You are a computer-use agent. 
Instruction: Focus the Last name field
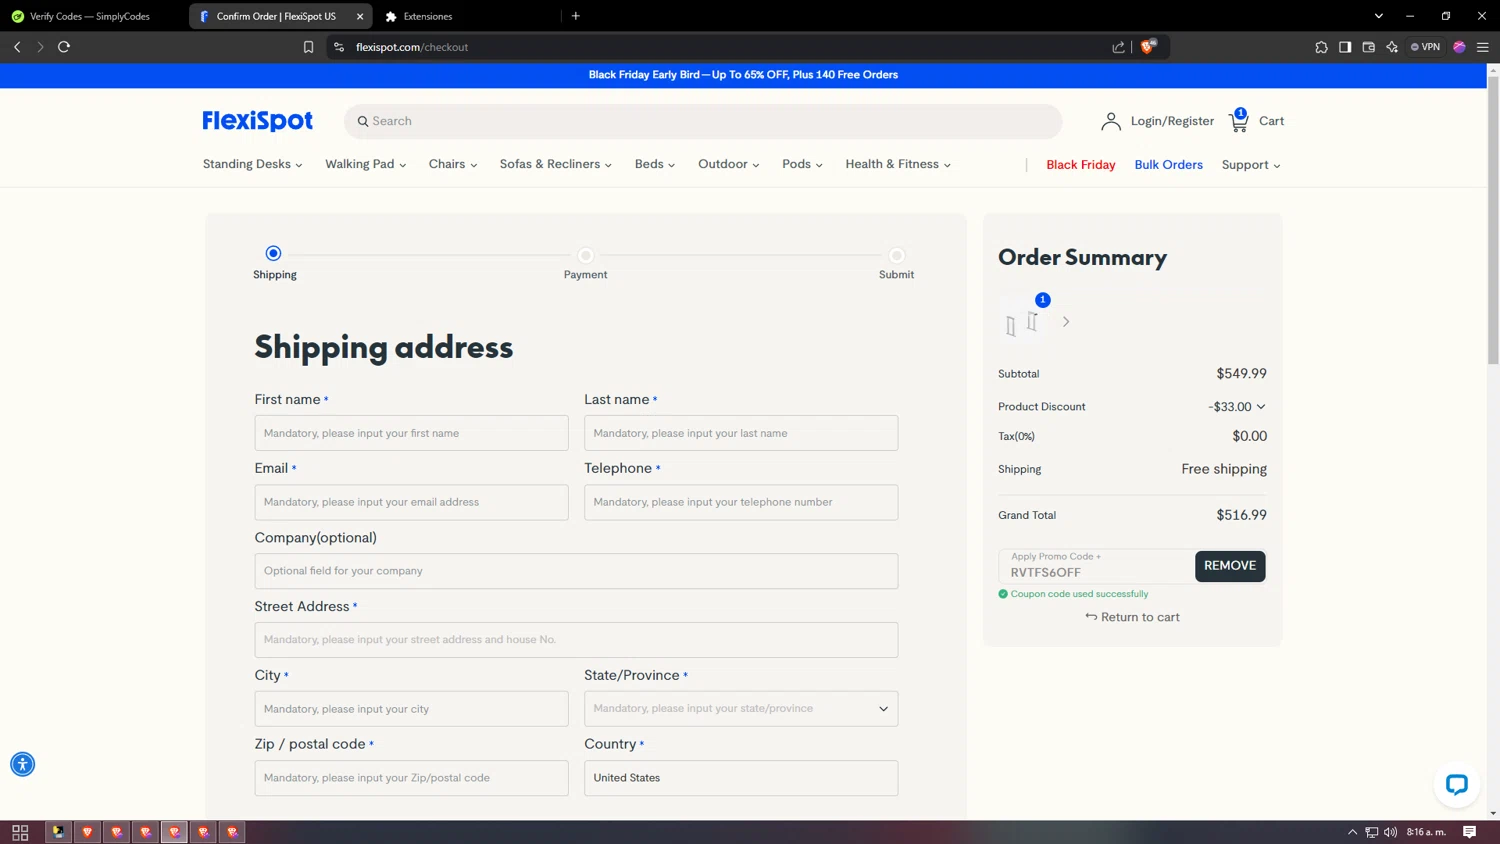[x=741, y=433]
